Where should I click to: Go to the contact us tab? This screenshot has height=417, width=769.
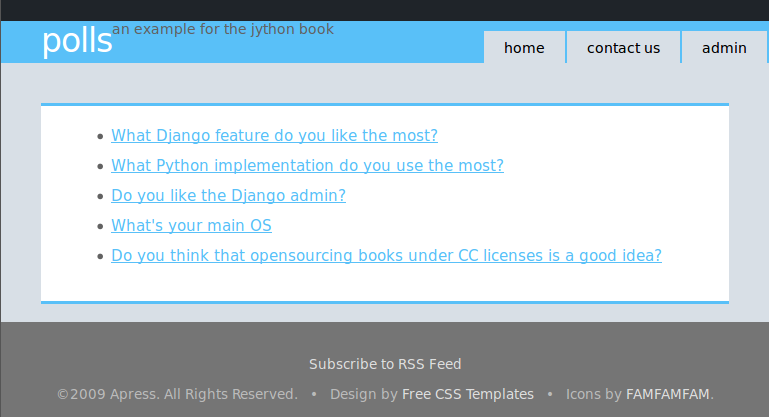[623, 47]
